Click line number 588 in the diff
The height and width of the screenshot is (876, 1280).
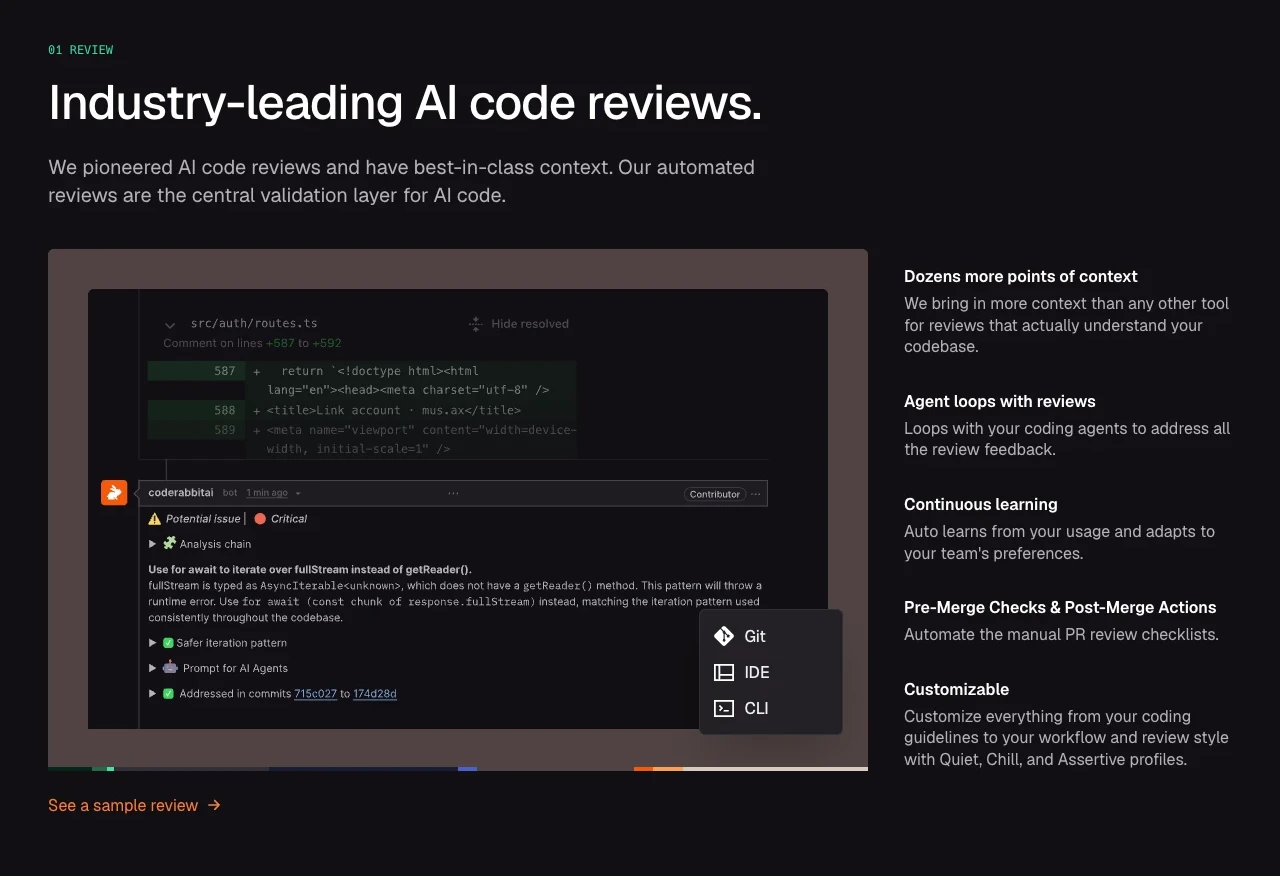[225, 410]
